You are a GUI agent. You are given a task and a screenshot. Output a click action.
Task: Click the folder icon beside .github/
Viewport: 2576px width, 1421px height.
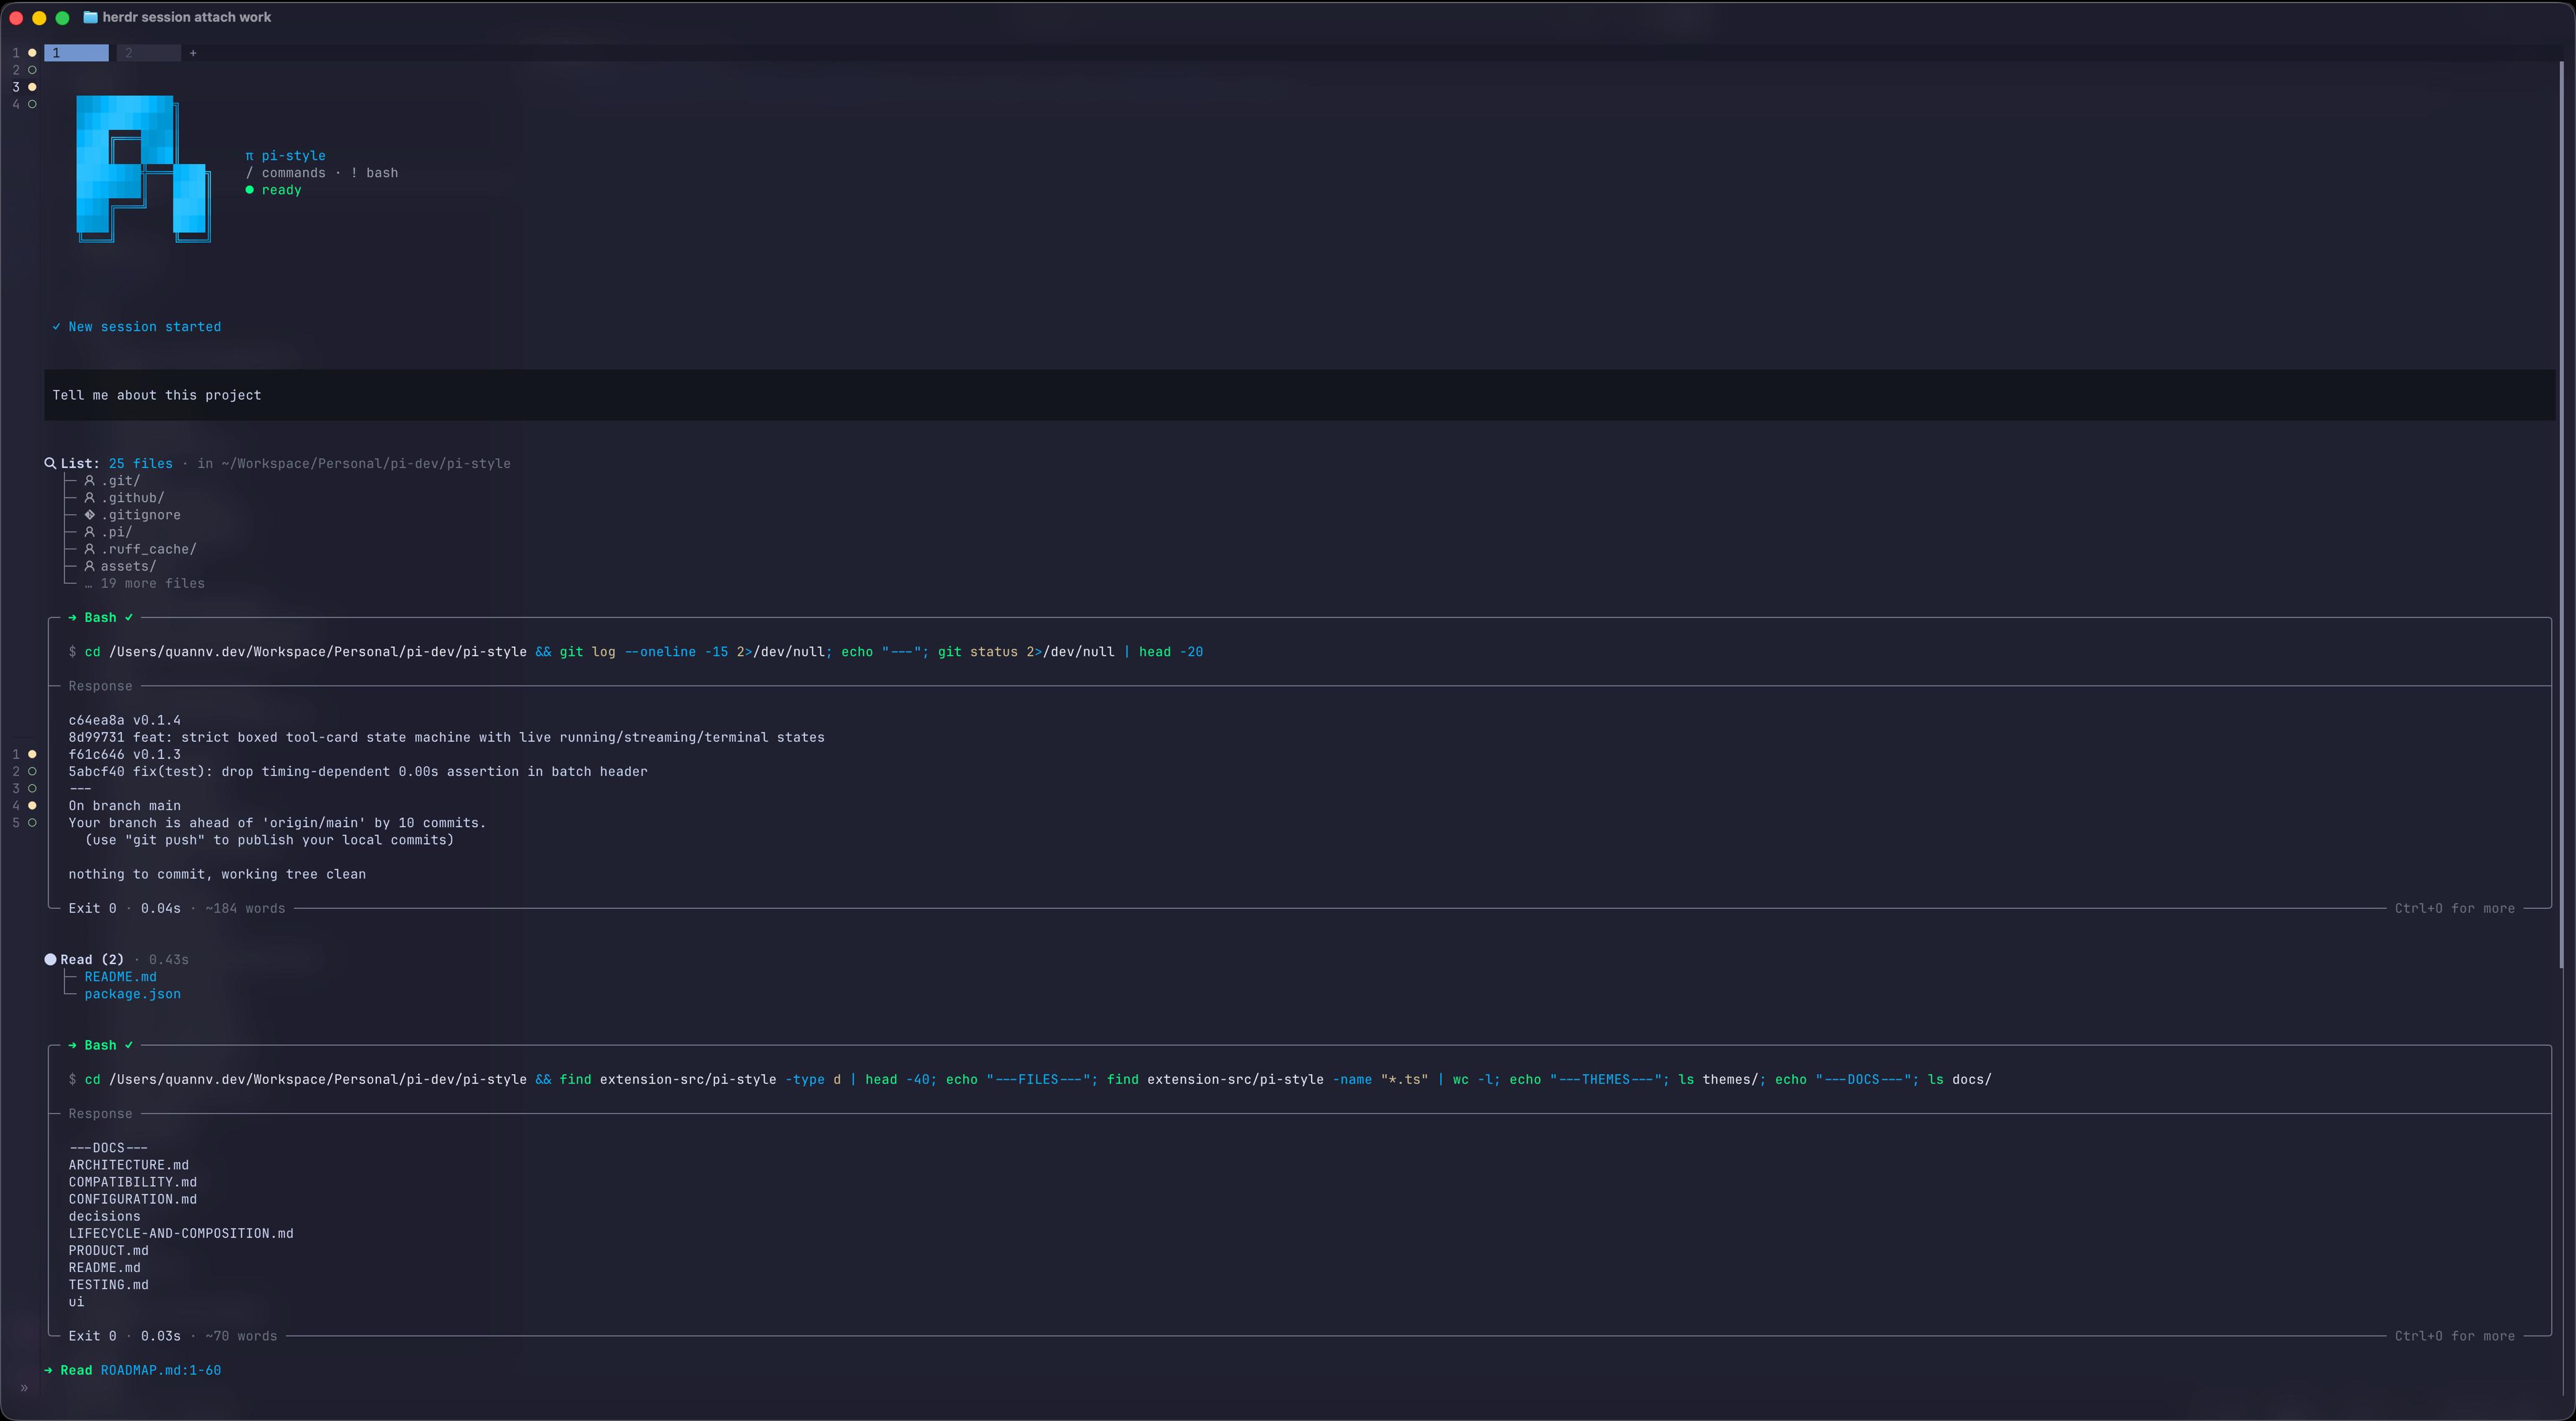(x=89, y=498)
